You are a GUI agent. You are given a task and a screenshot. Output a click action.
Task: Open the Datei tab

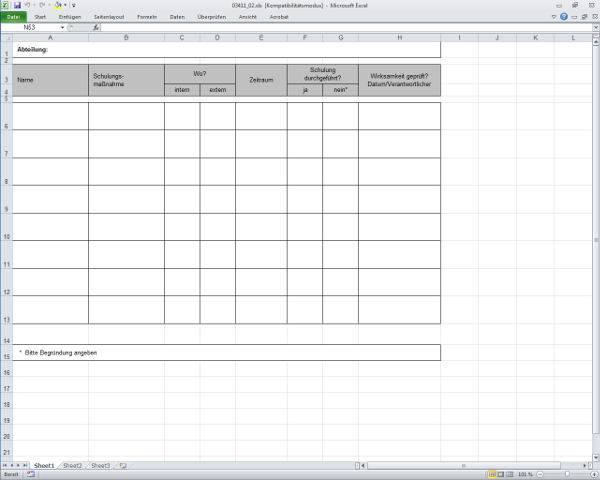pos(14,17)
